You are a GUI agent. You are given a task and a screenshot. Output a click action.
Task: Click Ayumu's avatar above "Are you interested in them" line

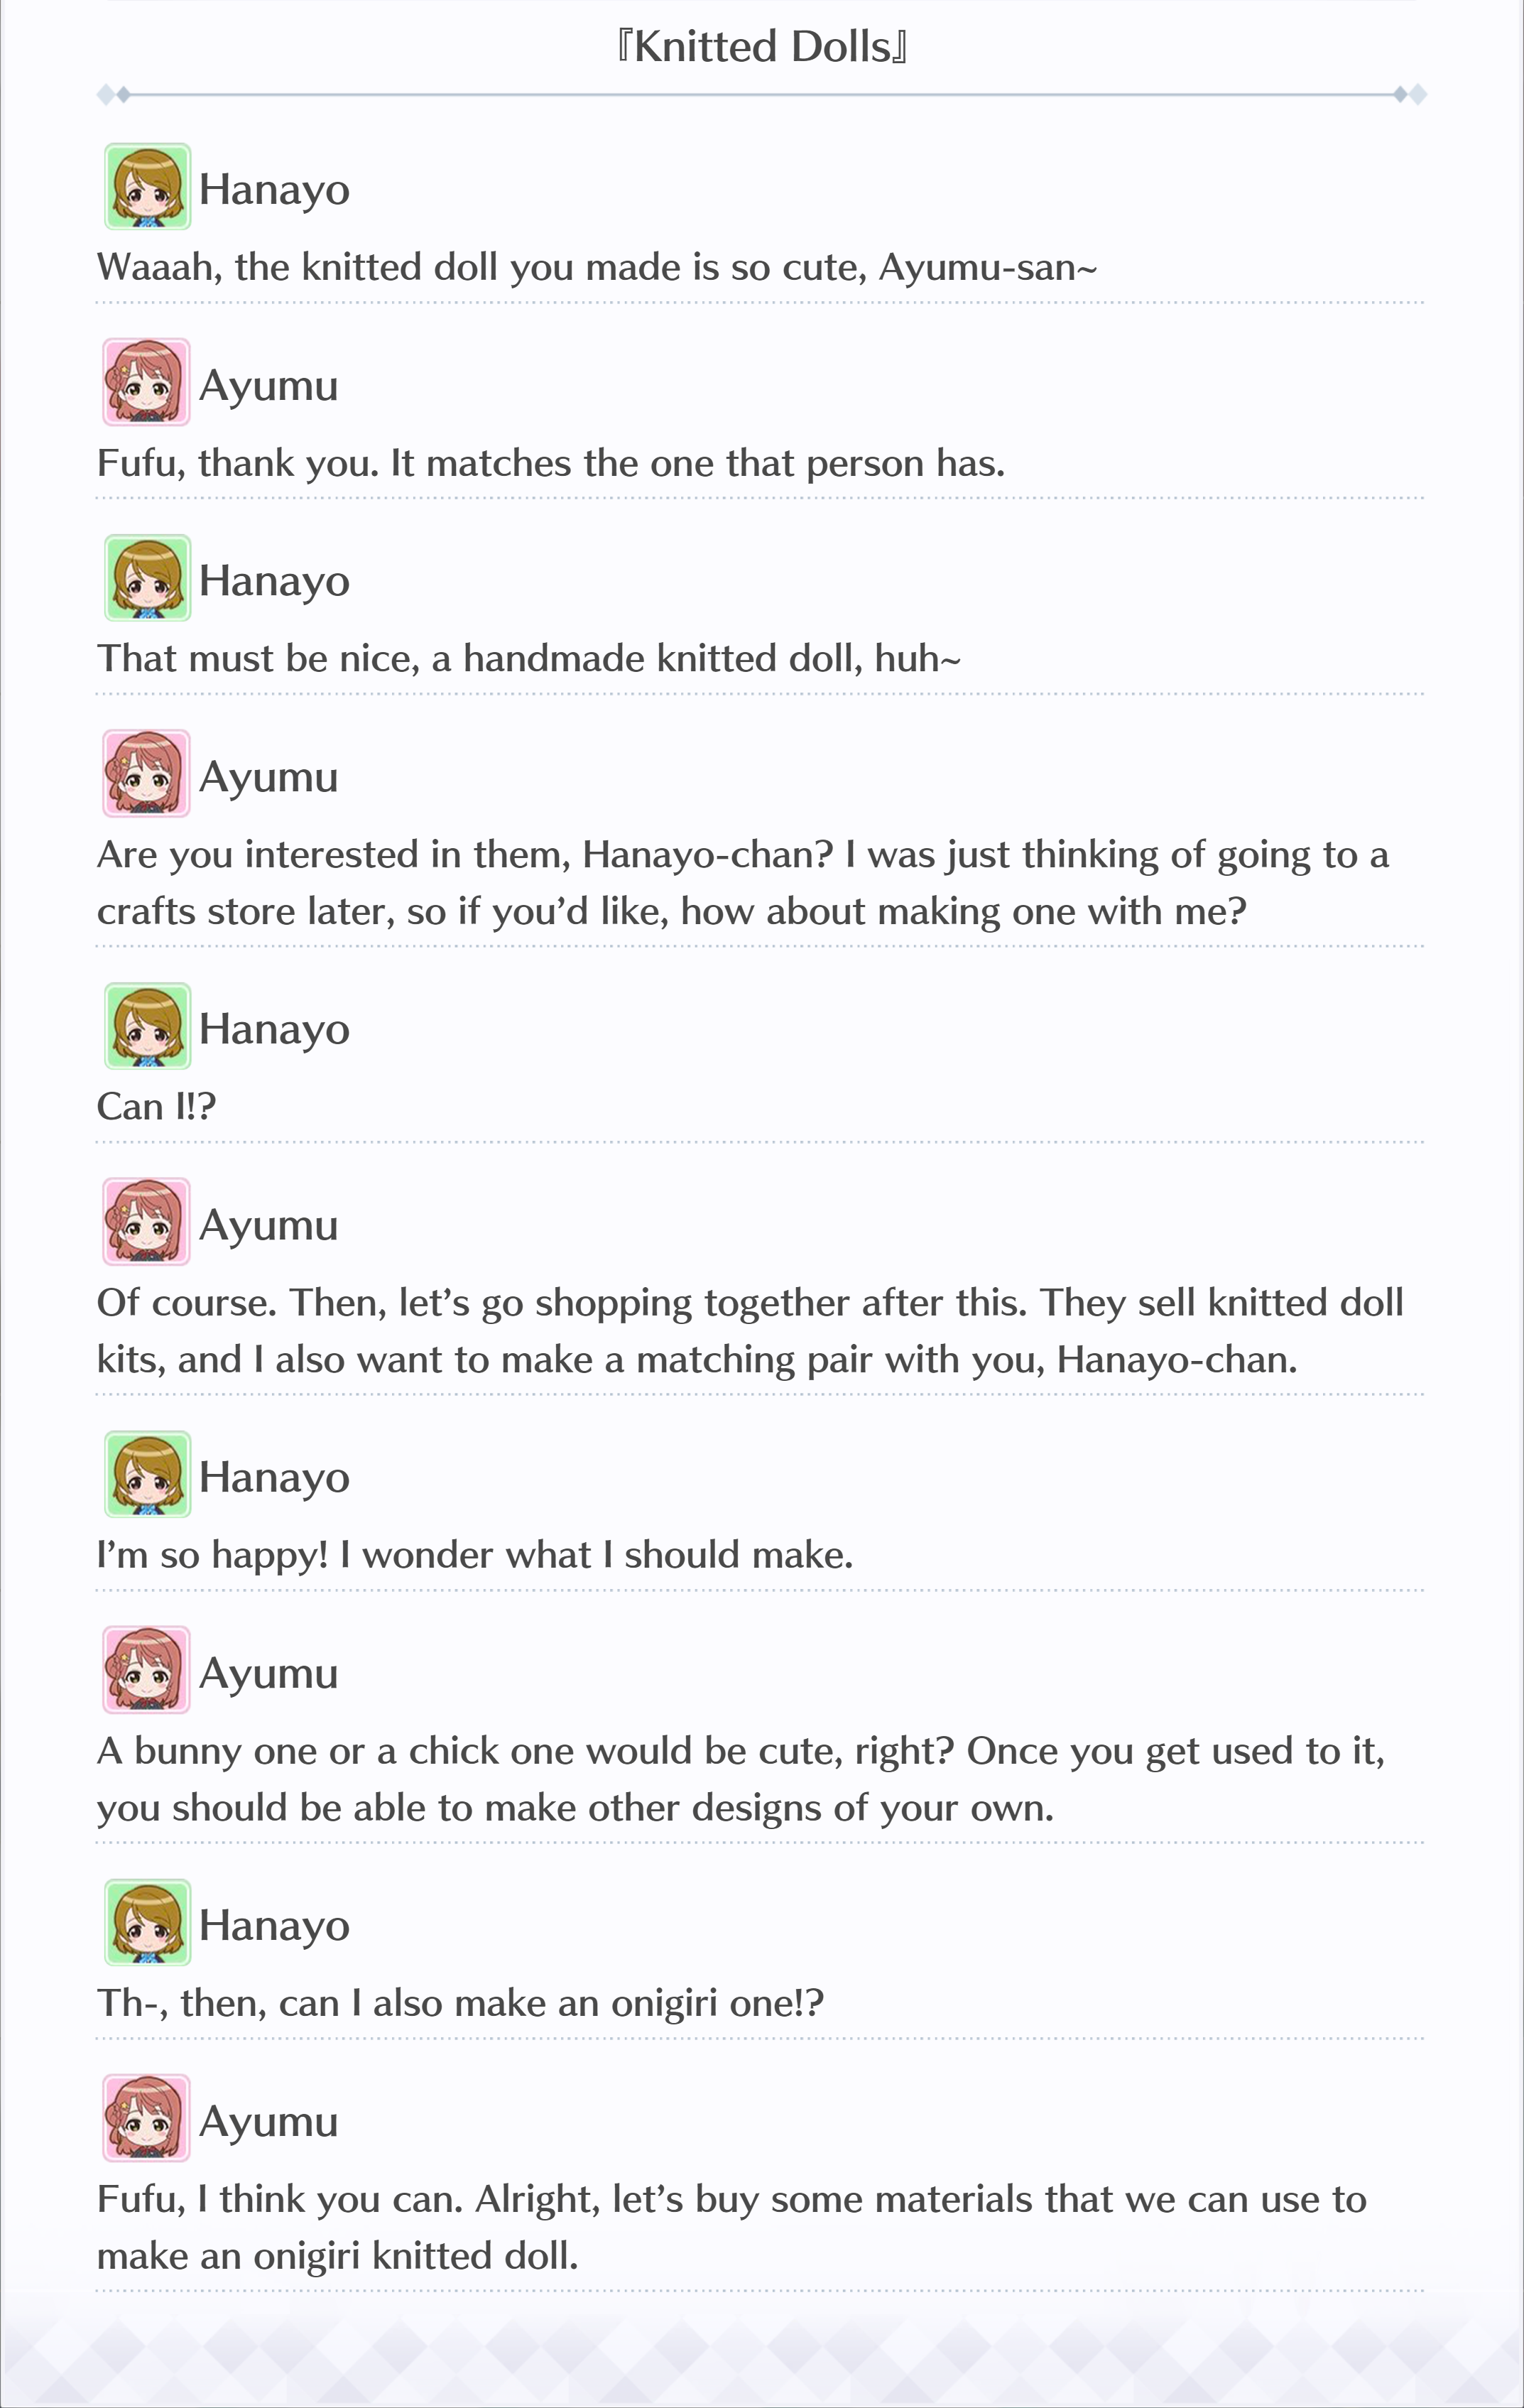pos(147,774)
